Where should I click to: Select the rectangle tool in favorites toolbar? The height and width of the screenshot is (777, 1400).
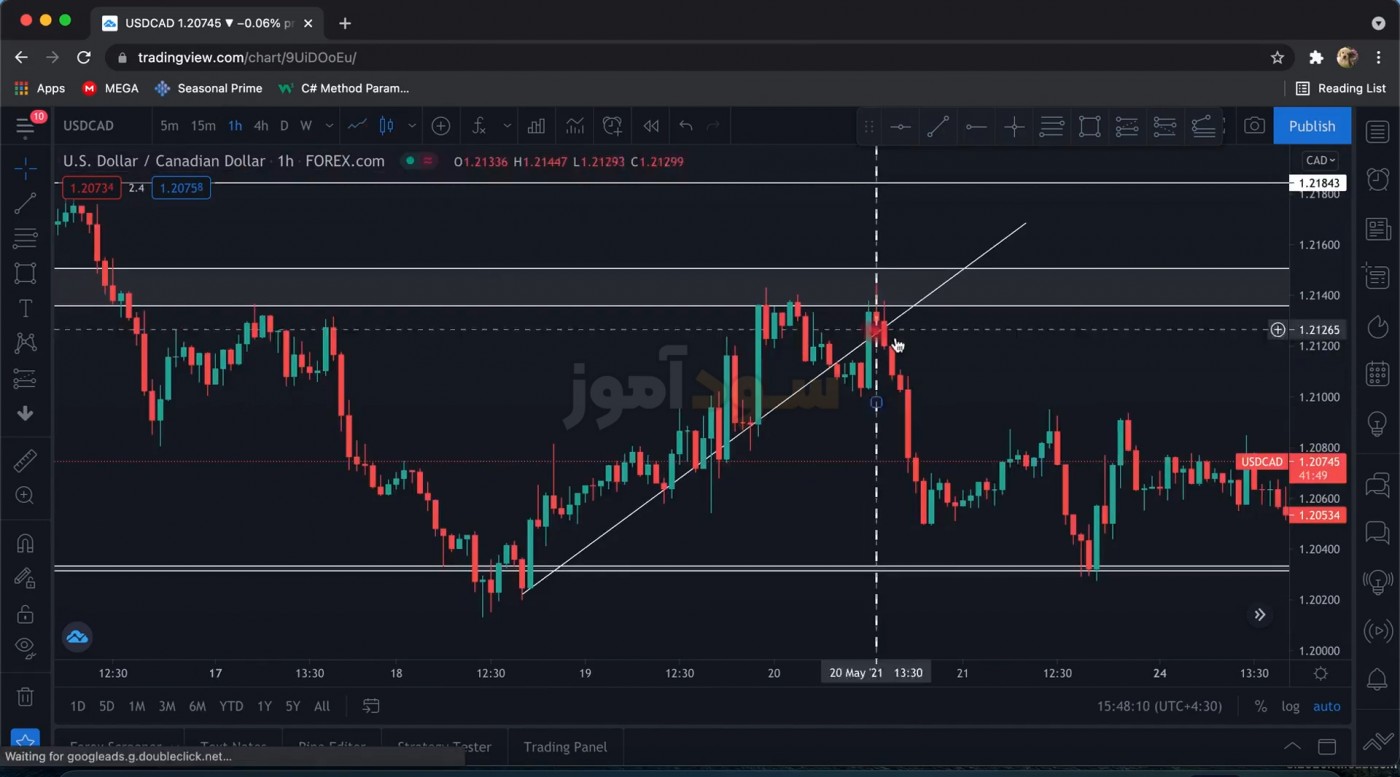click(1090, 126)
